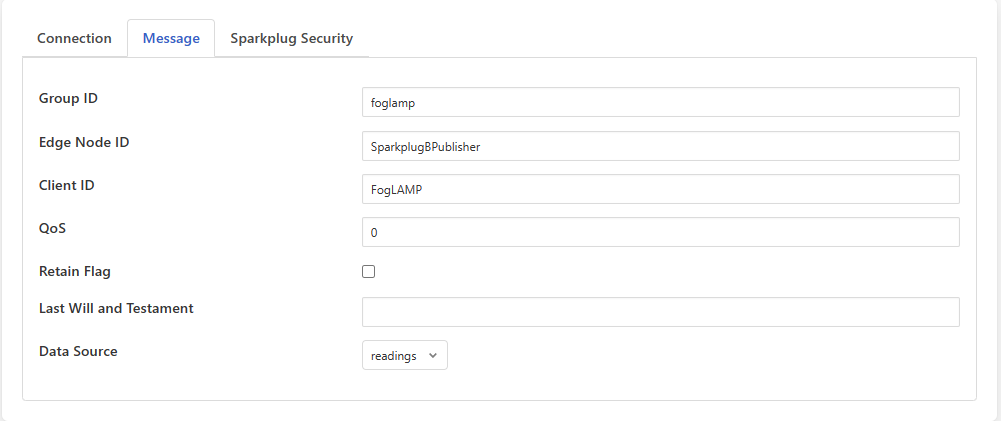Select the QoS input box
Image resolution: width=1001 pixels, height=421 pixels.
pos(660,232)
